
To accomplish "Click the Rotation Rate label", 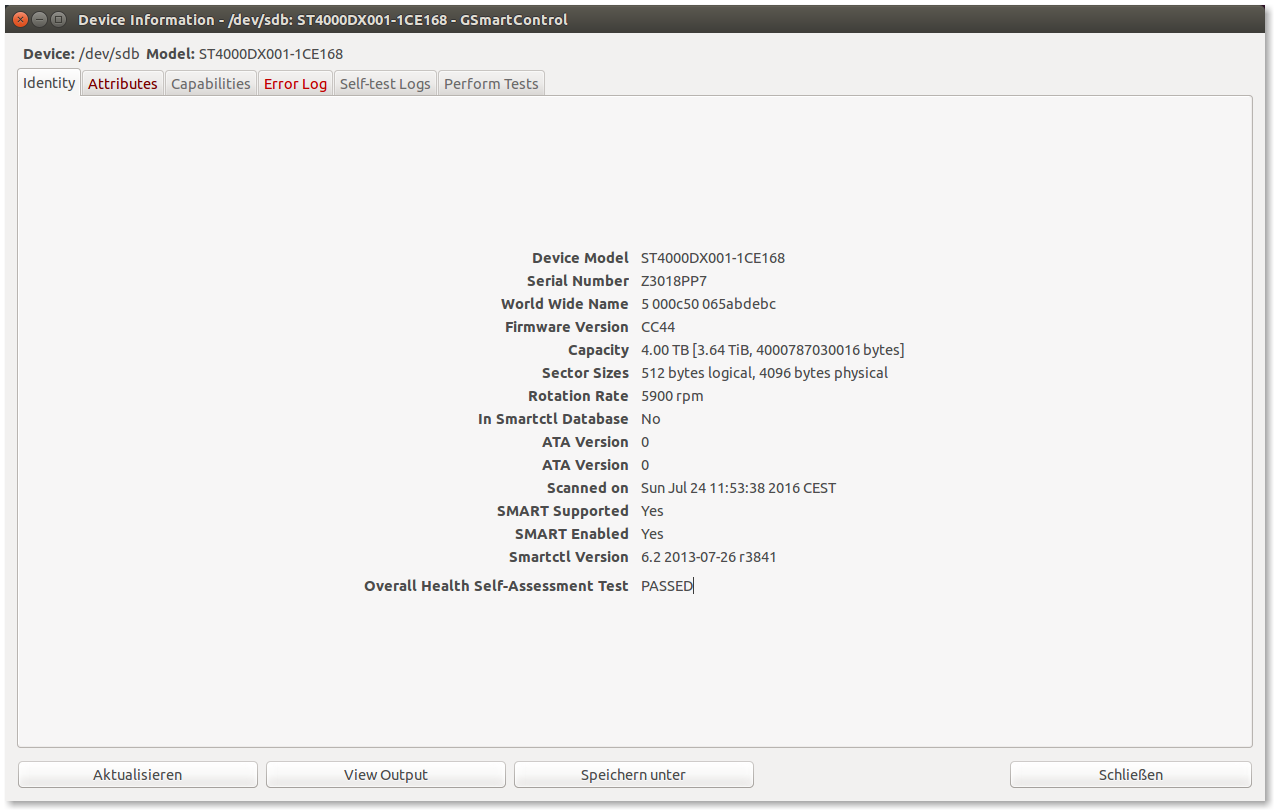I will pyautogui.click(x=578, y=396).
